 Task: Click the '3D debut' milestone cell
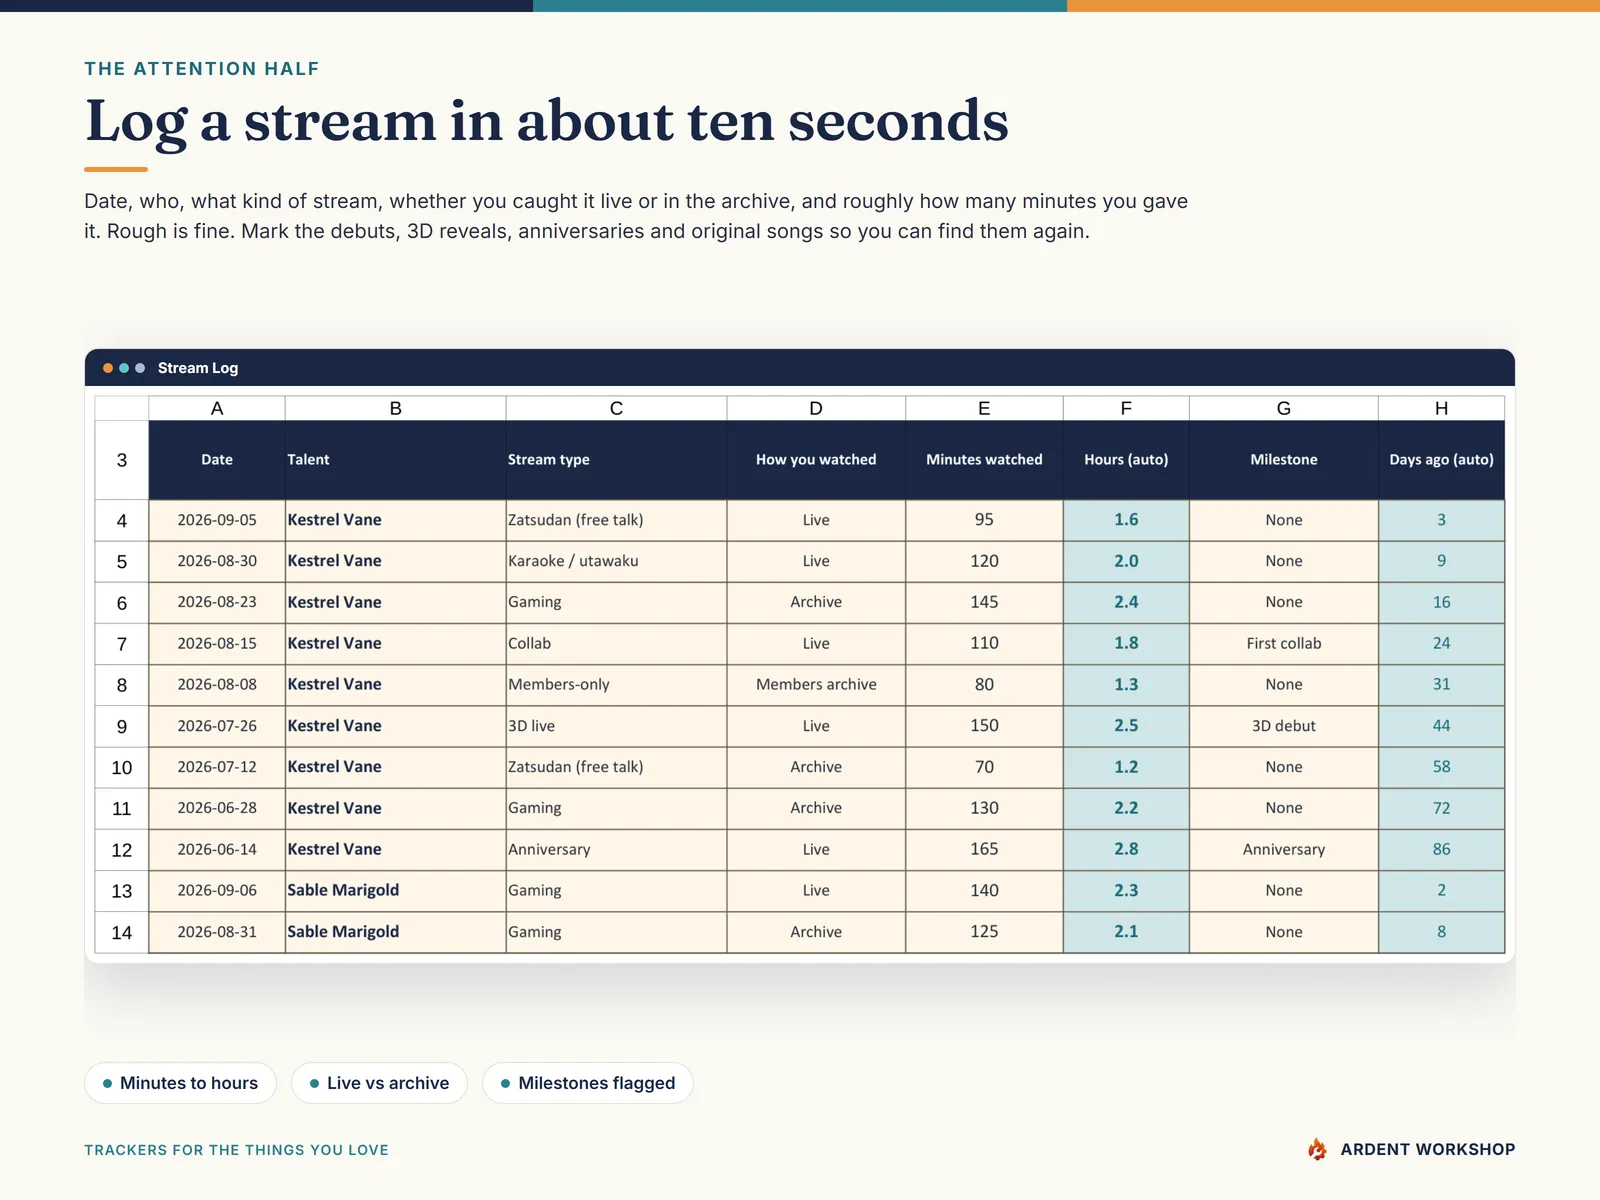coord(1284,726)
